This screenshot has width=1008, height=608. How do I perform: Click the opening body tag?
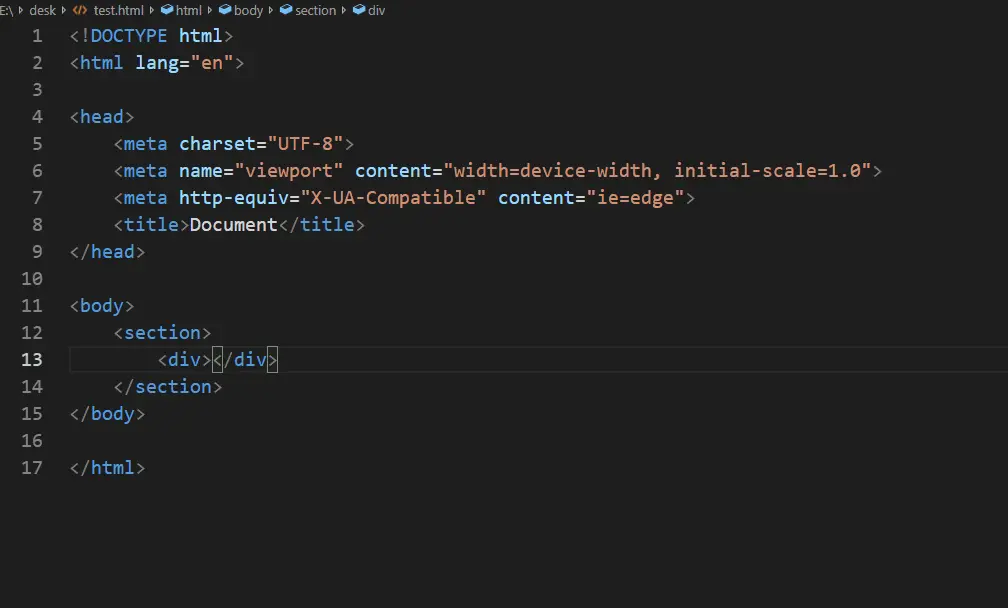(102, 306)
